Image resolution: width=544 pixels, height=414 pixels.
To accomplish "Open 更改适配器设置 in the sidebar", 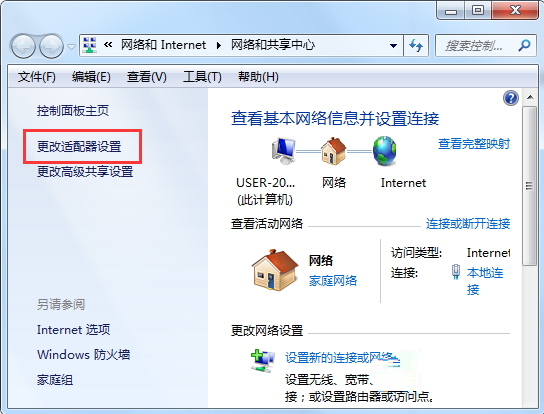I will (79, 146).
